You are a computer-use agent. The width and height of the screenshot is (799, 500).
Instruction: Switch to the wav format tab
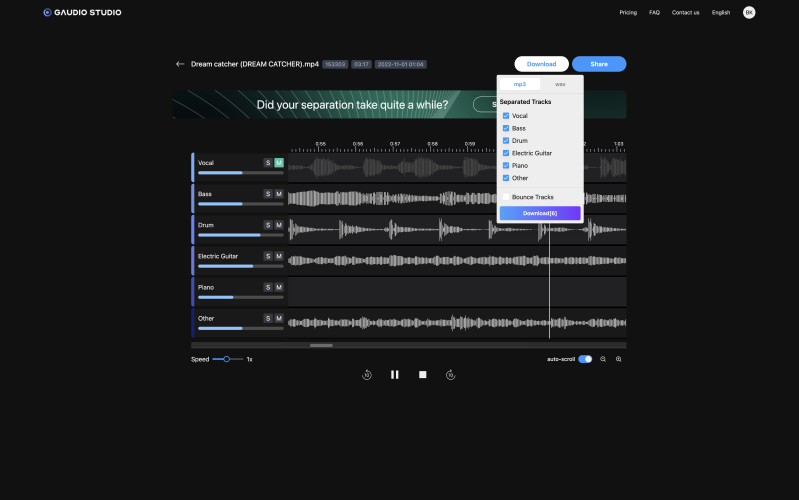(560, 84)
